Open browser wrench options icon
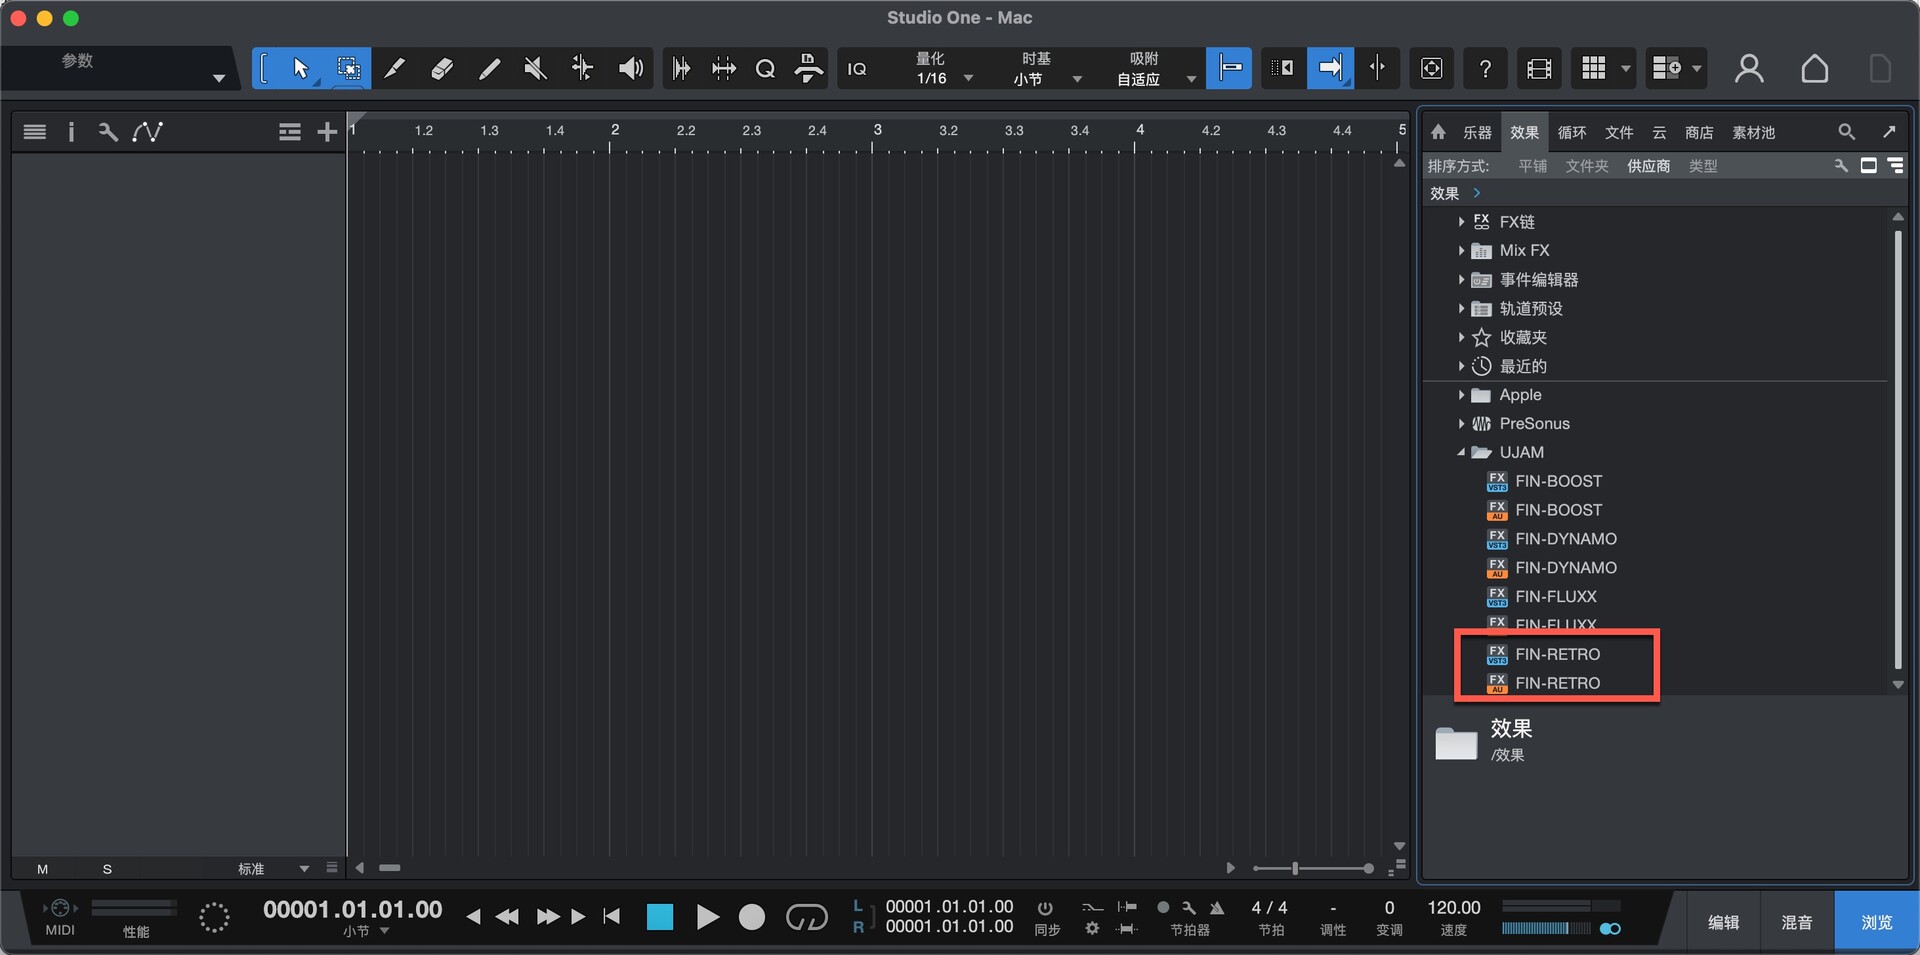The height and width of the screenshot is (955, 1920). (x=1840, y=166)
